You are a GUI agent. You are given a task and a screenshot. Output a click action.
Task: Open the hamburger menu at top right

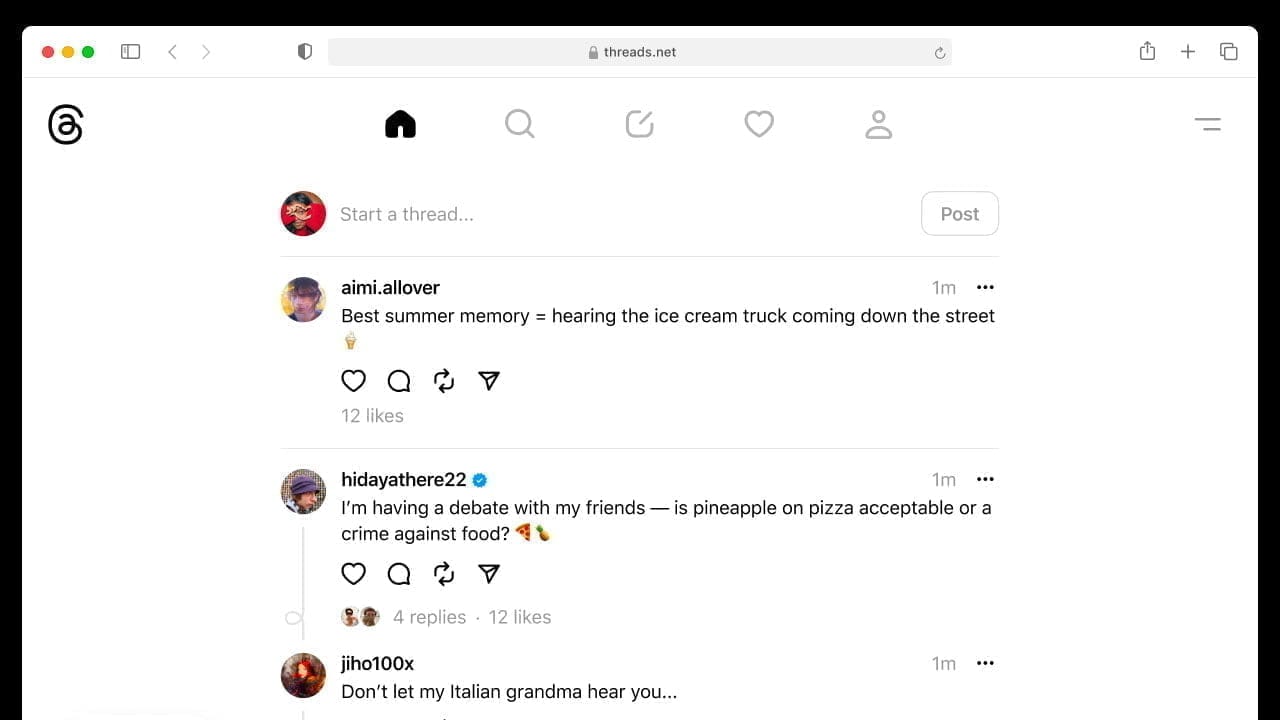(x=1208, y=124)
